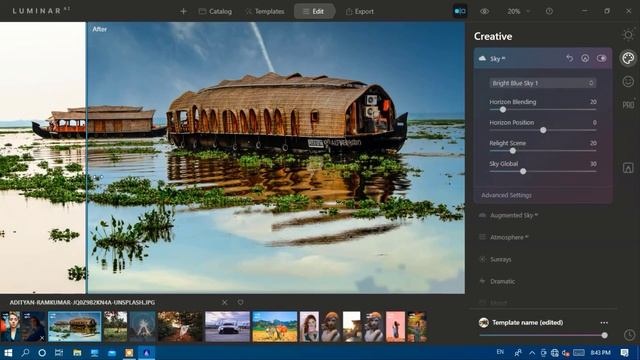Adjust the Sky Global slider
Screen dimensions: 640x360
tap(523, 171)
